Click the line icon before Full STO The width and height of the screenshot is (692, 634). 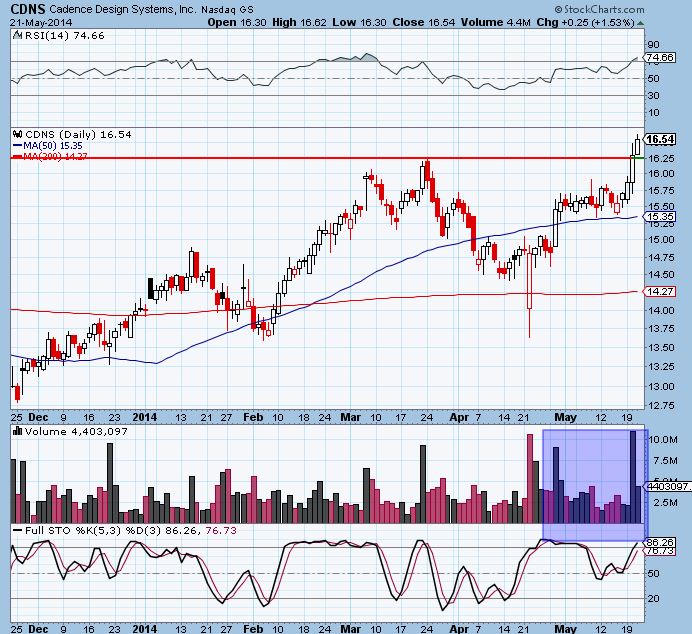tap(17, 530)
